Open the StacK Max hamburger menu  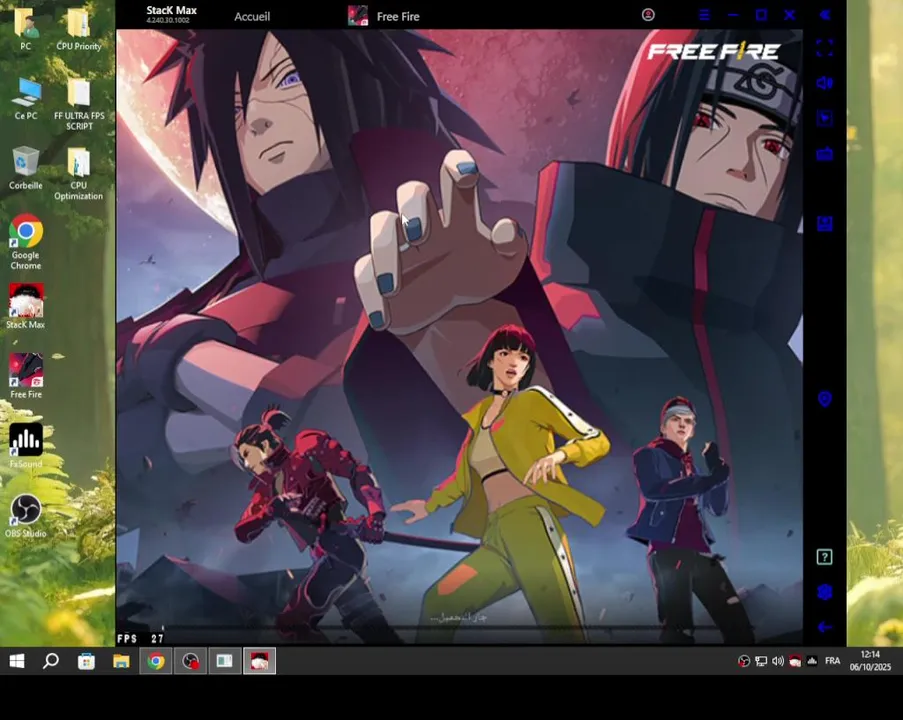click(x=704, y=15)
